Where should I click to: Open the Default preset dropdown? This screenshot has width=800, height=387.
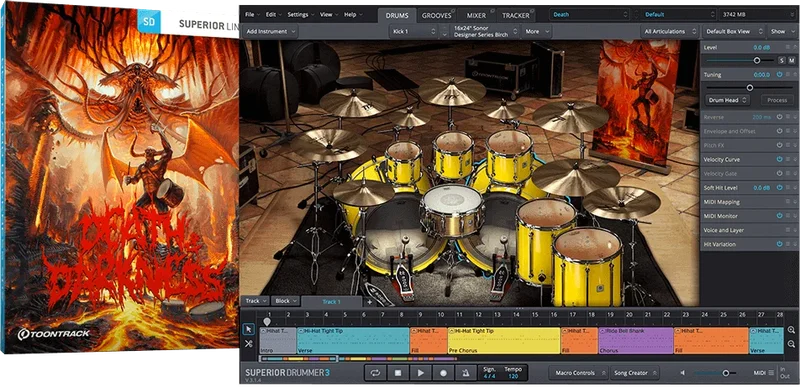(678, 15)
